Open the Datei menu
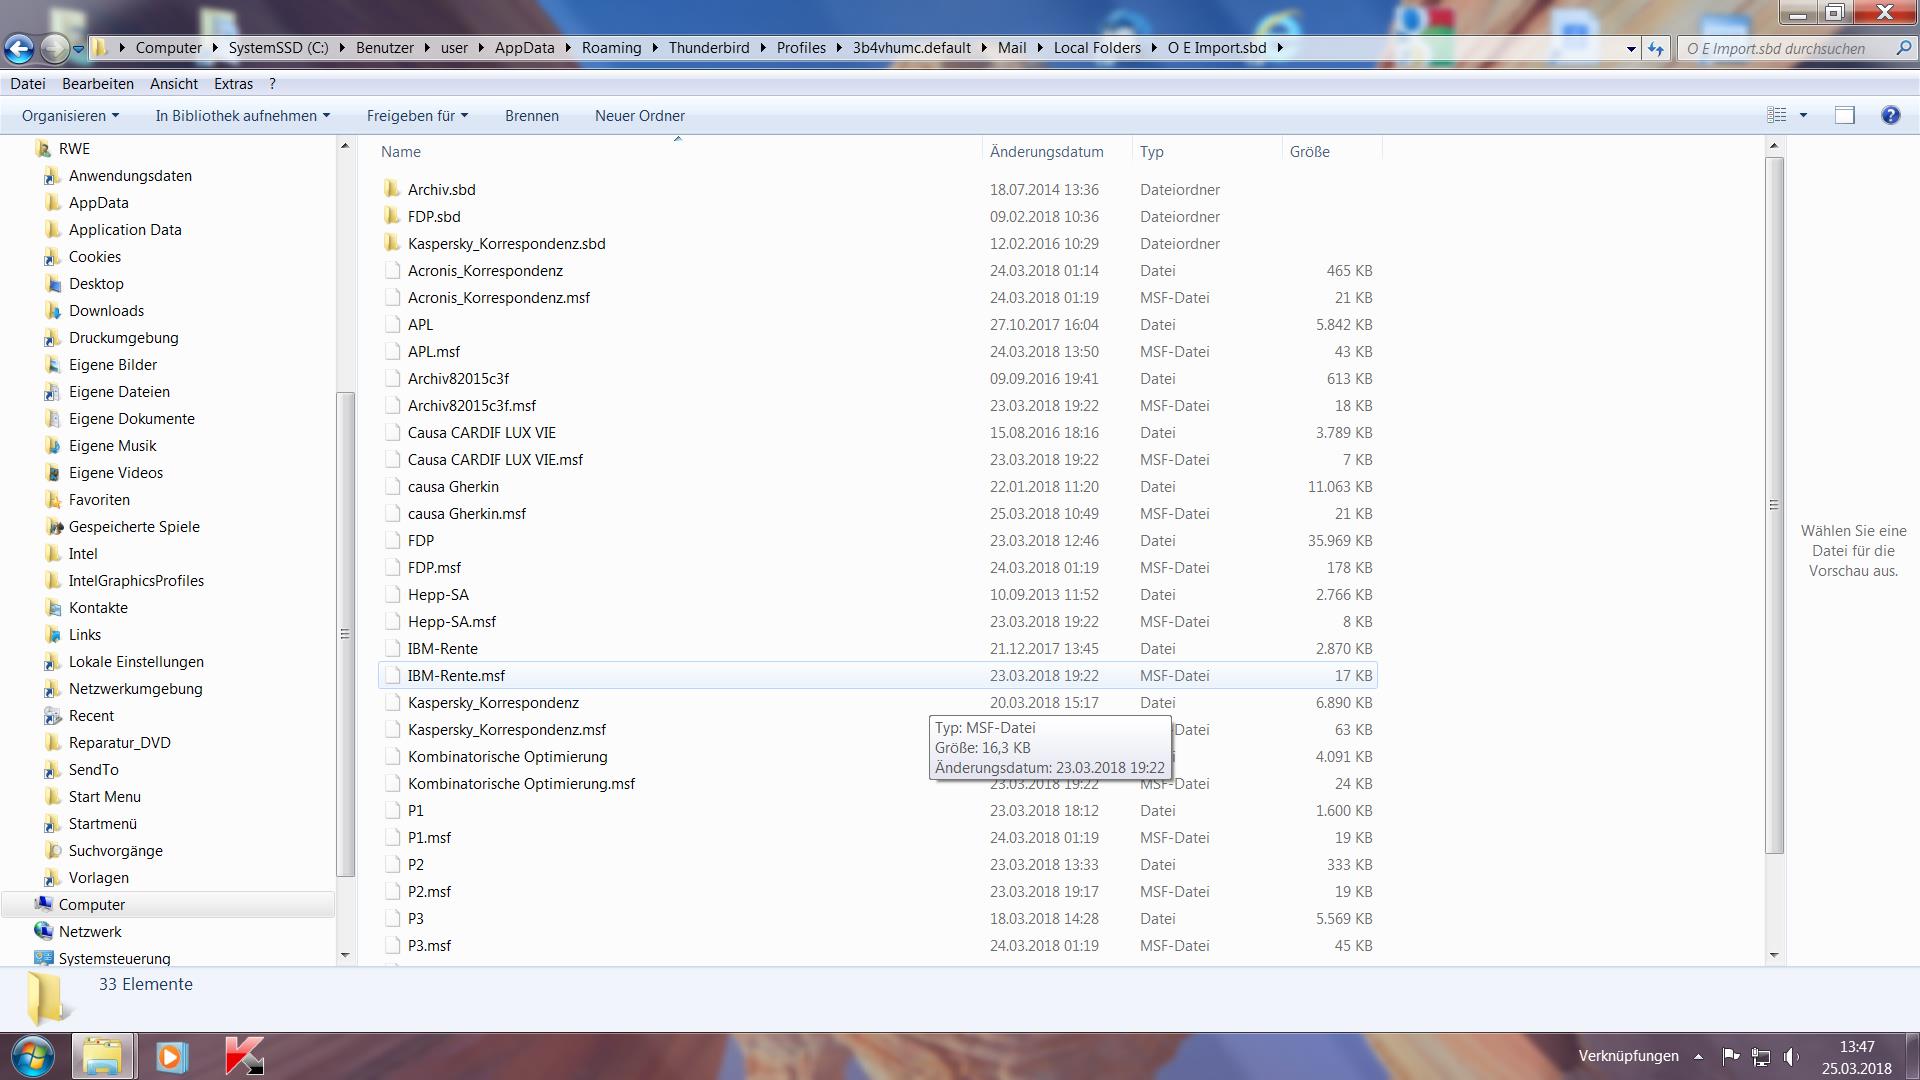Screen dimensions: 1920x1080 point(28,84)
